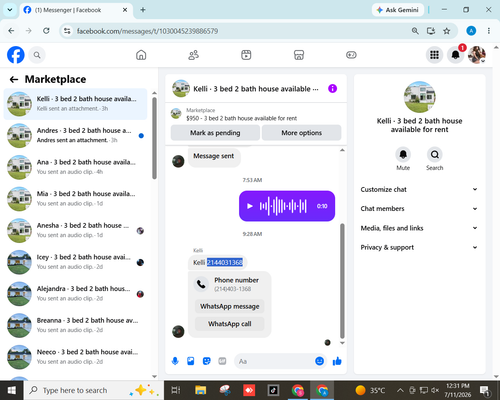Open the Facebook menu grid icon

coord(434,55)
